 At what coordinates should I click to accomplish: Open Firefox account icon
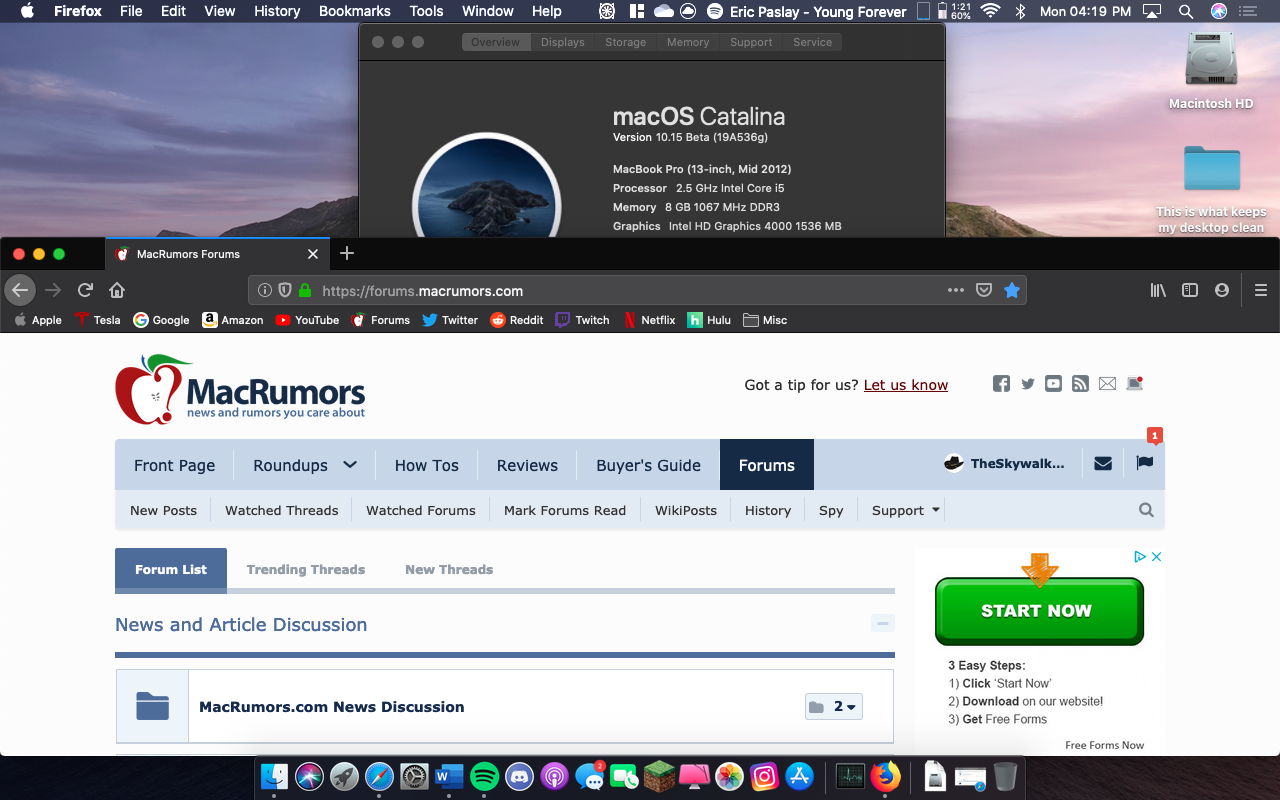click(x=1221, y=290)
